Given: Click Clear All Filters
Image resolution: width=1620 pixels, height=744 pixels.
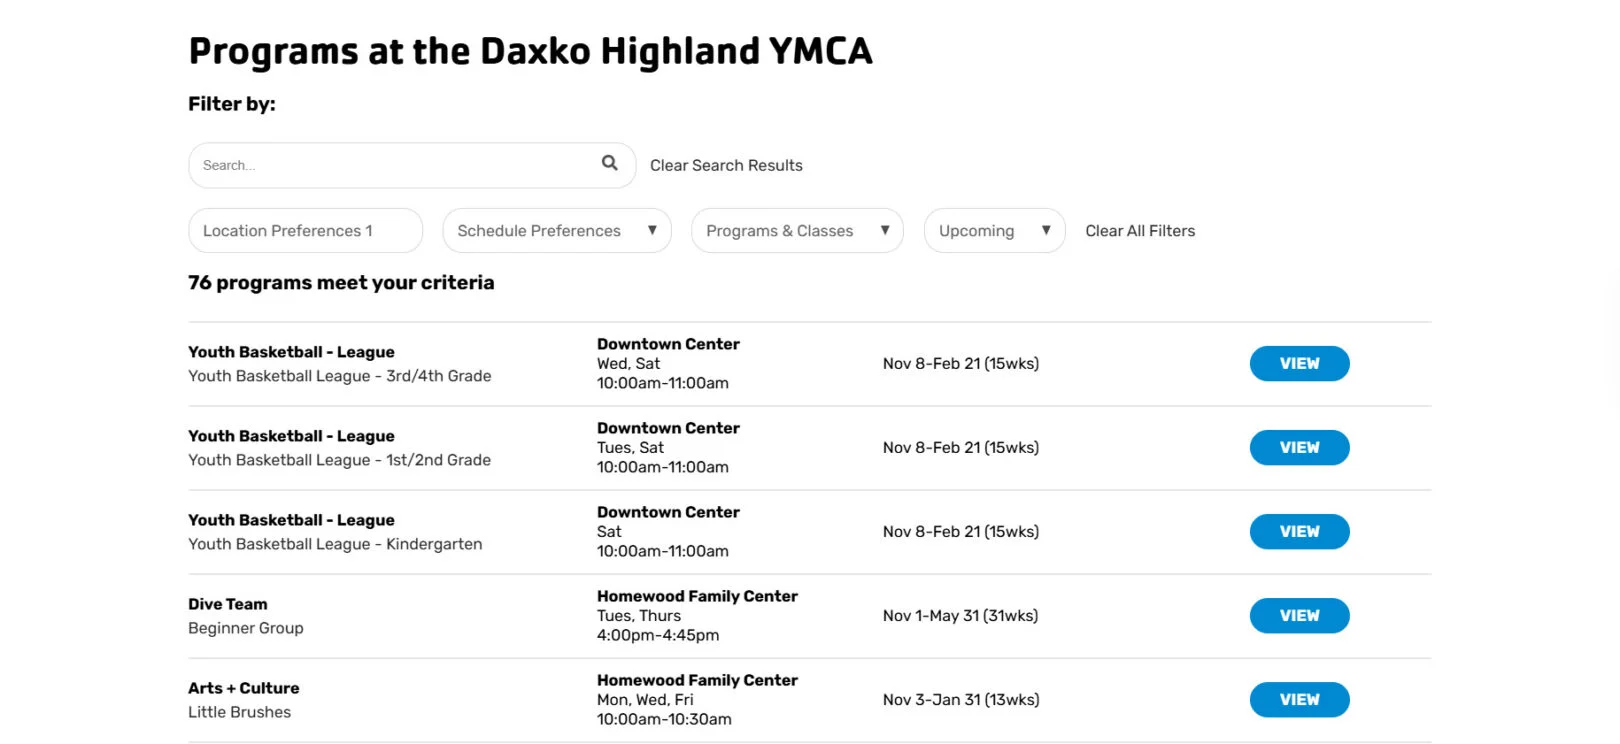Looking at the screenshot, I should (1140, 231).
